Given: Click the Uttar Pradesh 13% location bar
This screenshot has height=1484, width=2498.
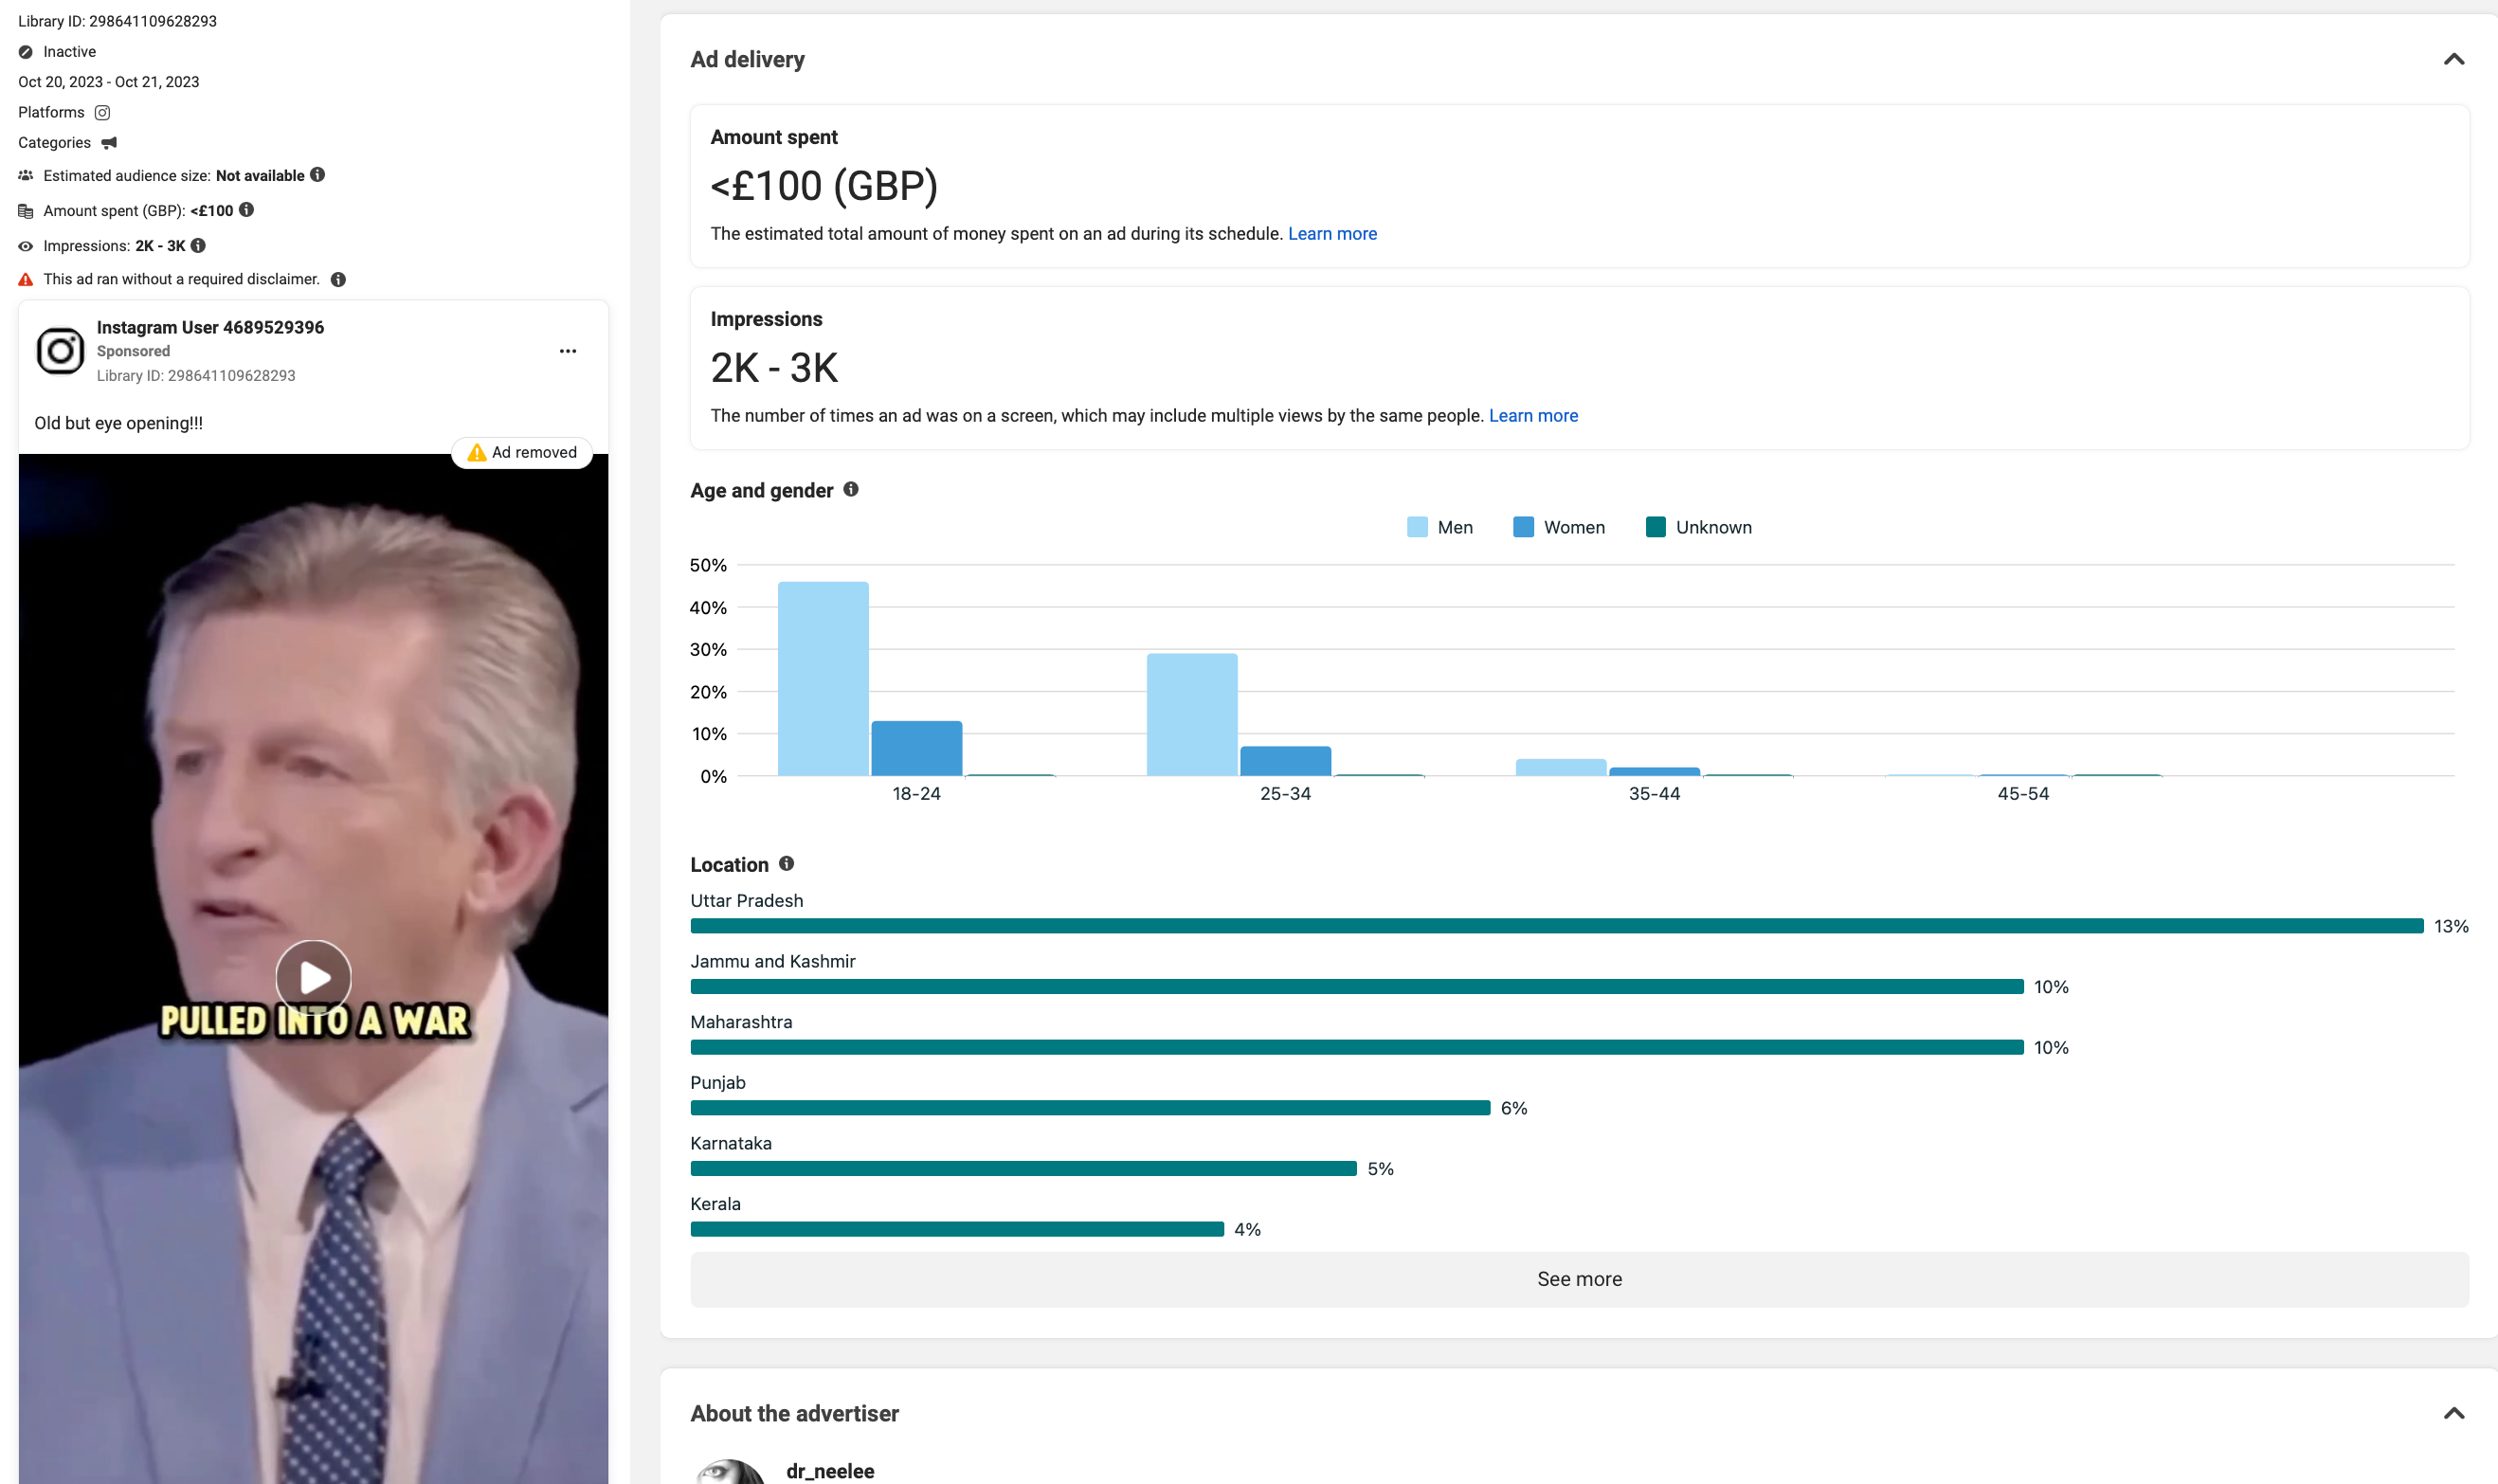Looking at the screenshot, I should (x=1556, y=926).
